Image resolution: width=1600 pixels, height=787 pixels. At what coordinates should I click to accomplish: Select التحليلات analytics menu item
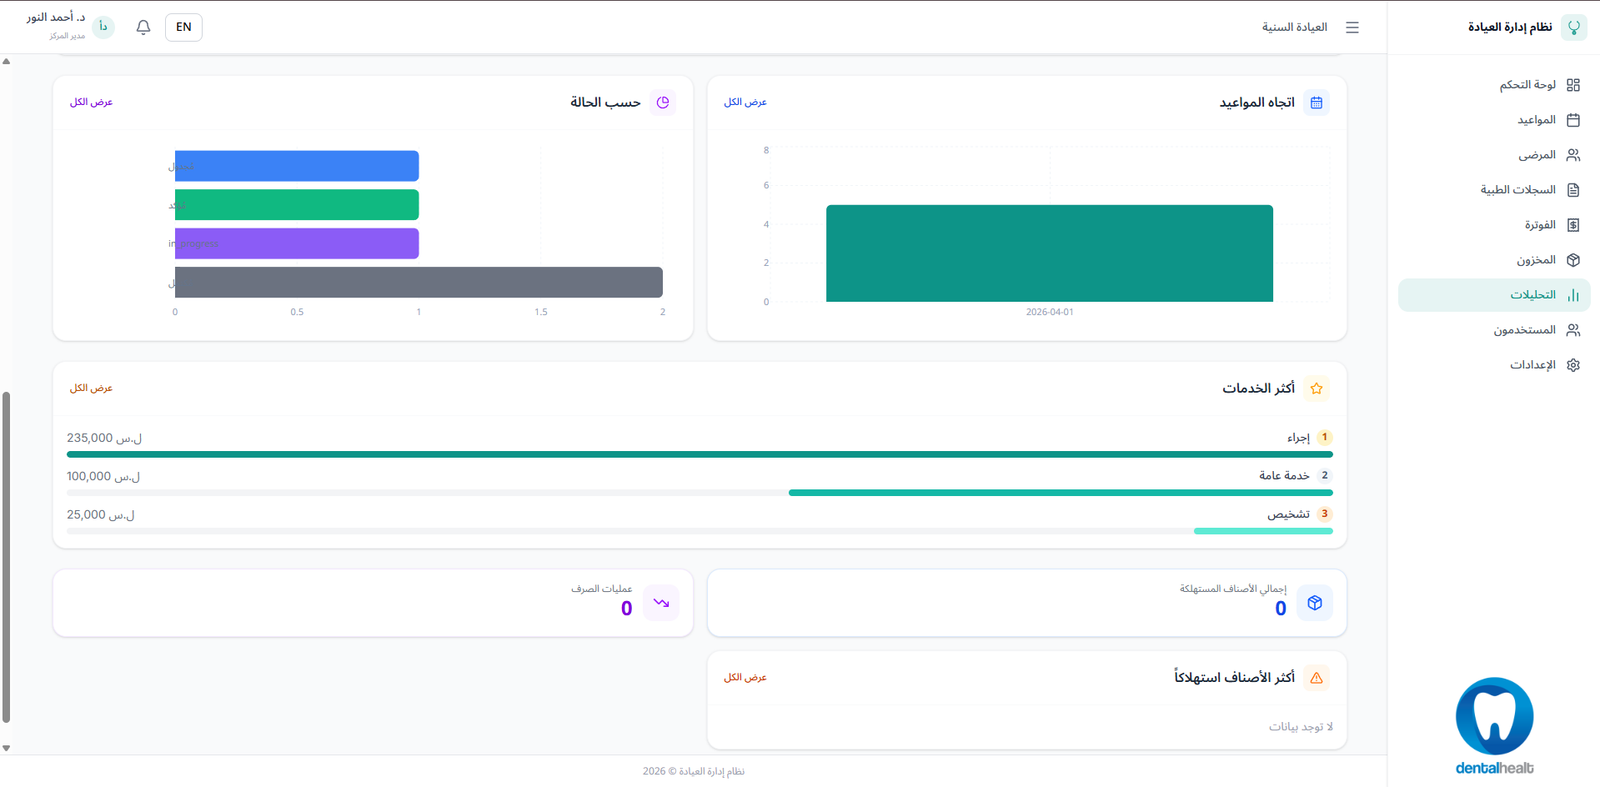[x=1494, y=295]
